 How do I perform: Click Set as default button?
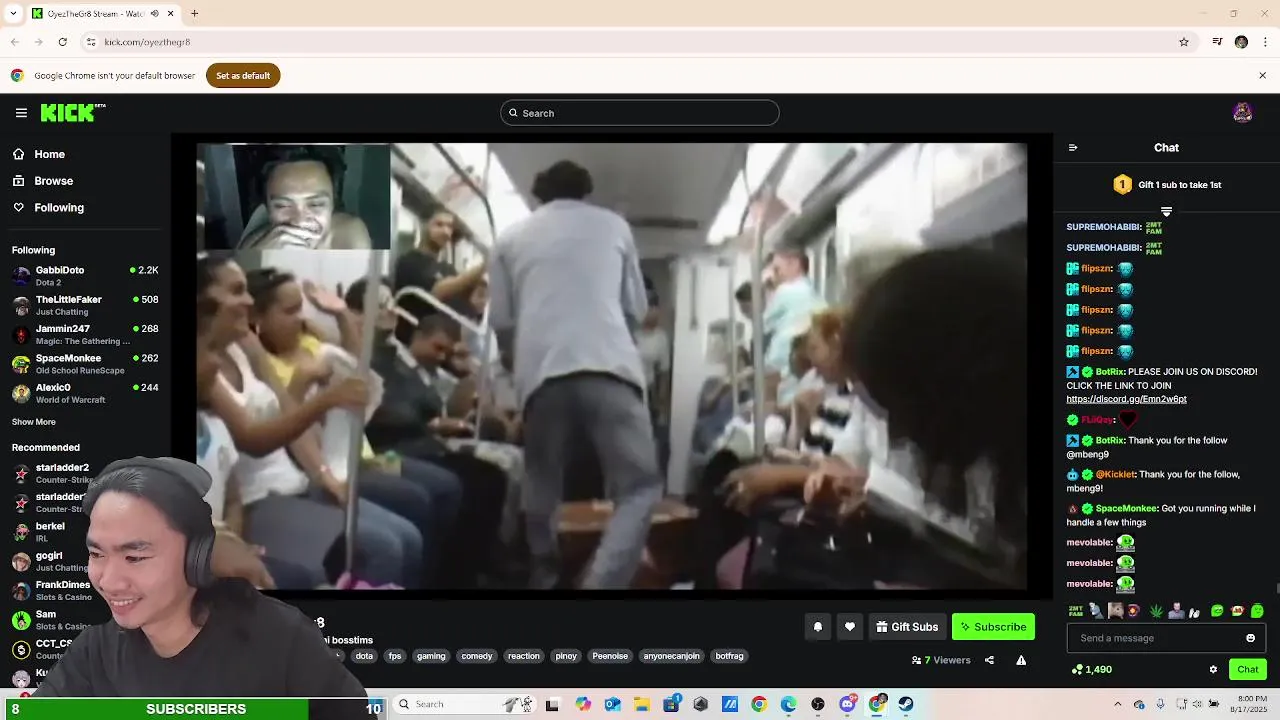click(243, 76)
